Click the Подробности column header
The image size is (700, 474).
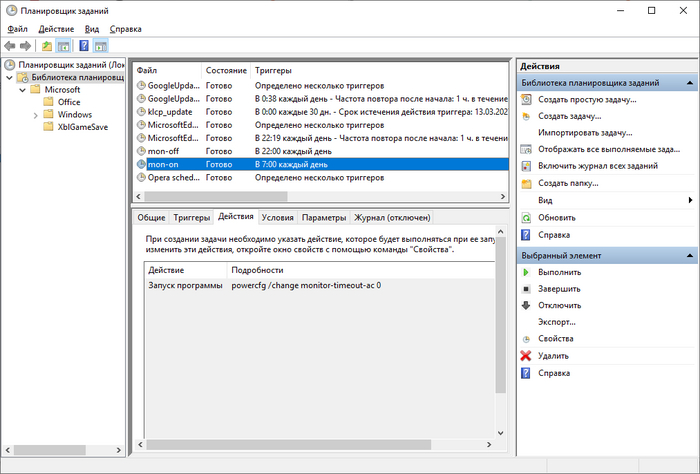tap(361, 270)
